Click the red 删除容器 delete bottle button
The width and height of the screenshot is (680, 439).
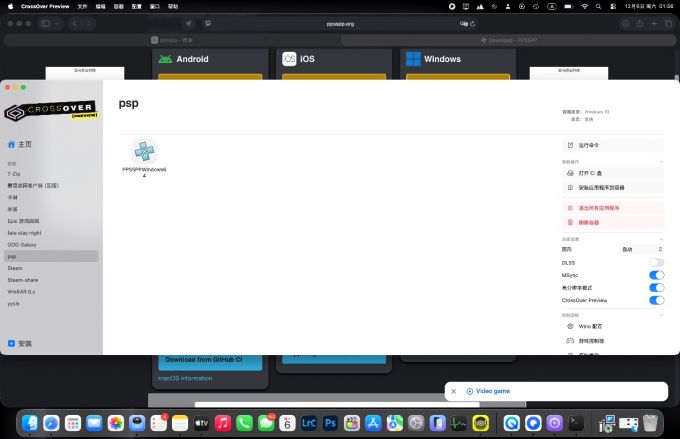(612, 223)
